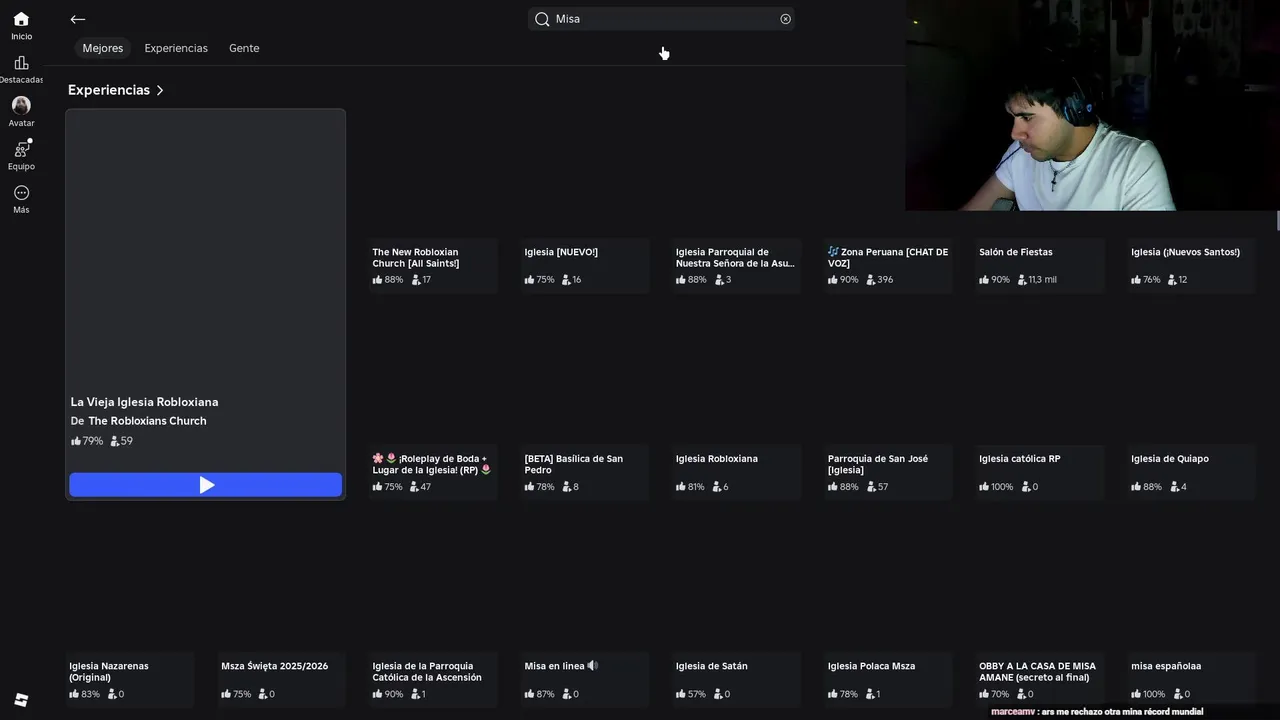The image size is (1280, 720).
Task: Click into the Misa search field
Action: click(x=662, y=19)
